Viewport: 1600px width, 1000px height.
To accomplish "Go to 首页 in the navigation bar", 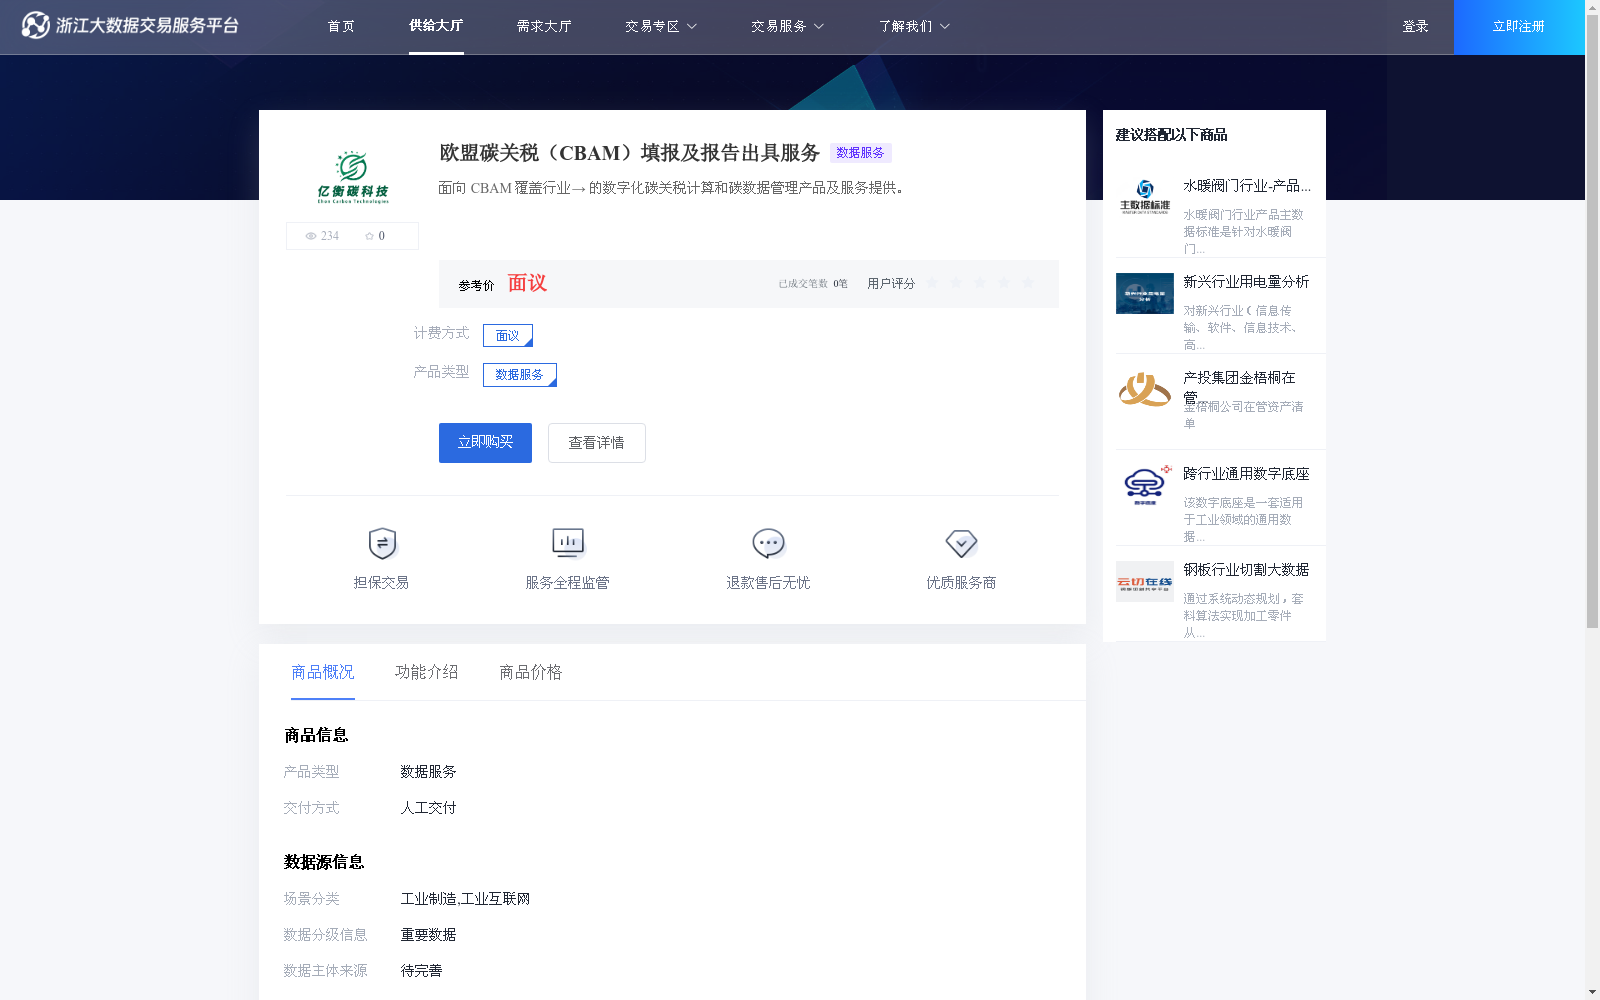I will coord(341,26).
